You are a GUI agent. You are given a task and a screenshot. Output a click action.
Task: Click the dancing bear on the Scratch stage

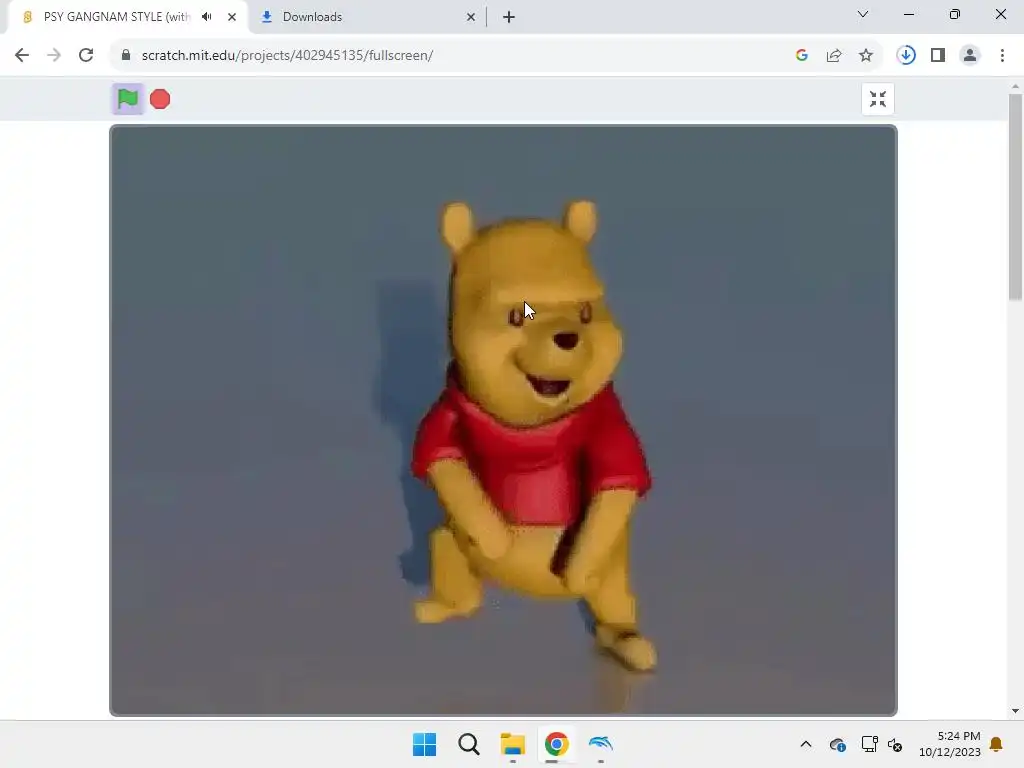(532, 434)
